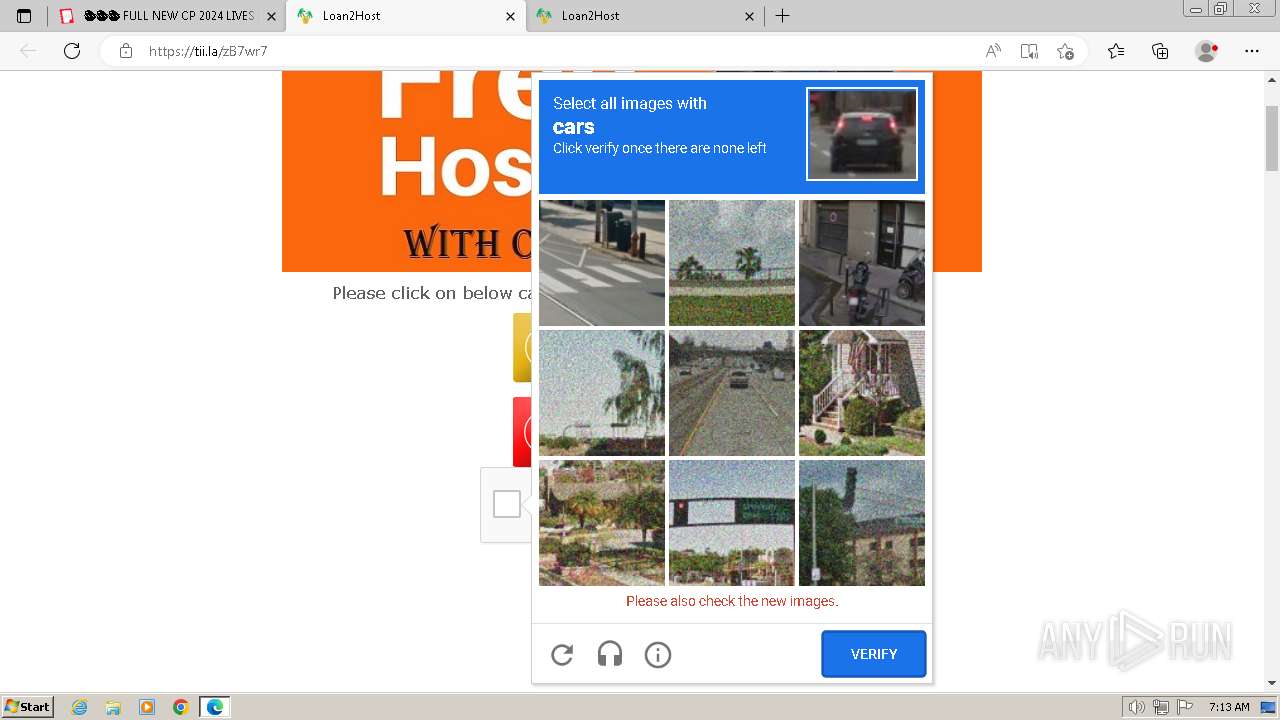The width and height of the screenshot is (1280, 720).
Task: Get an audio challenge via headphones icon
Action: click(610, 655)
